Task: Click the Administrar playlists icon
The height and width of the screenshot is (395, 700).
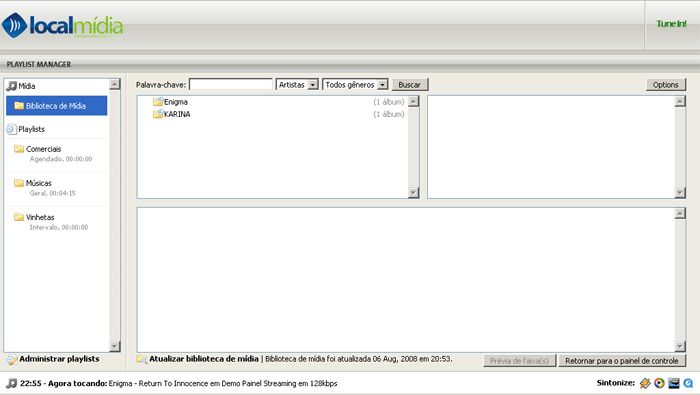Action: (12, 359)
